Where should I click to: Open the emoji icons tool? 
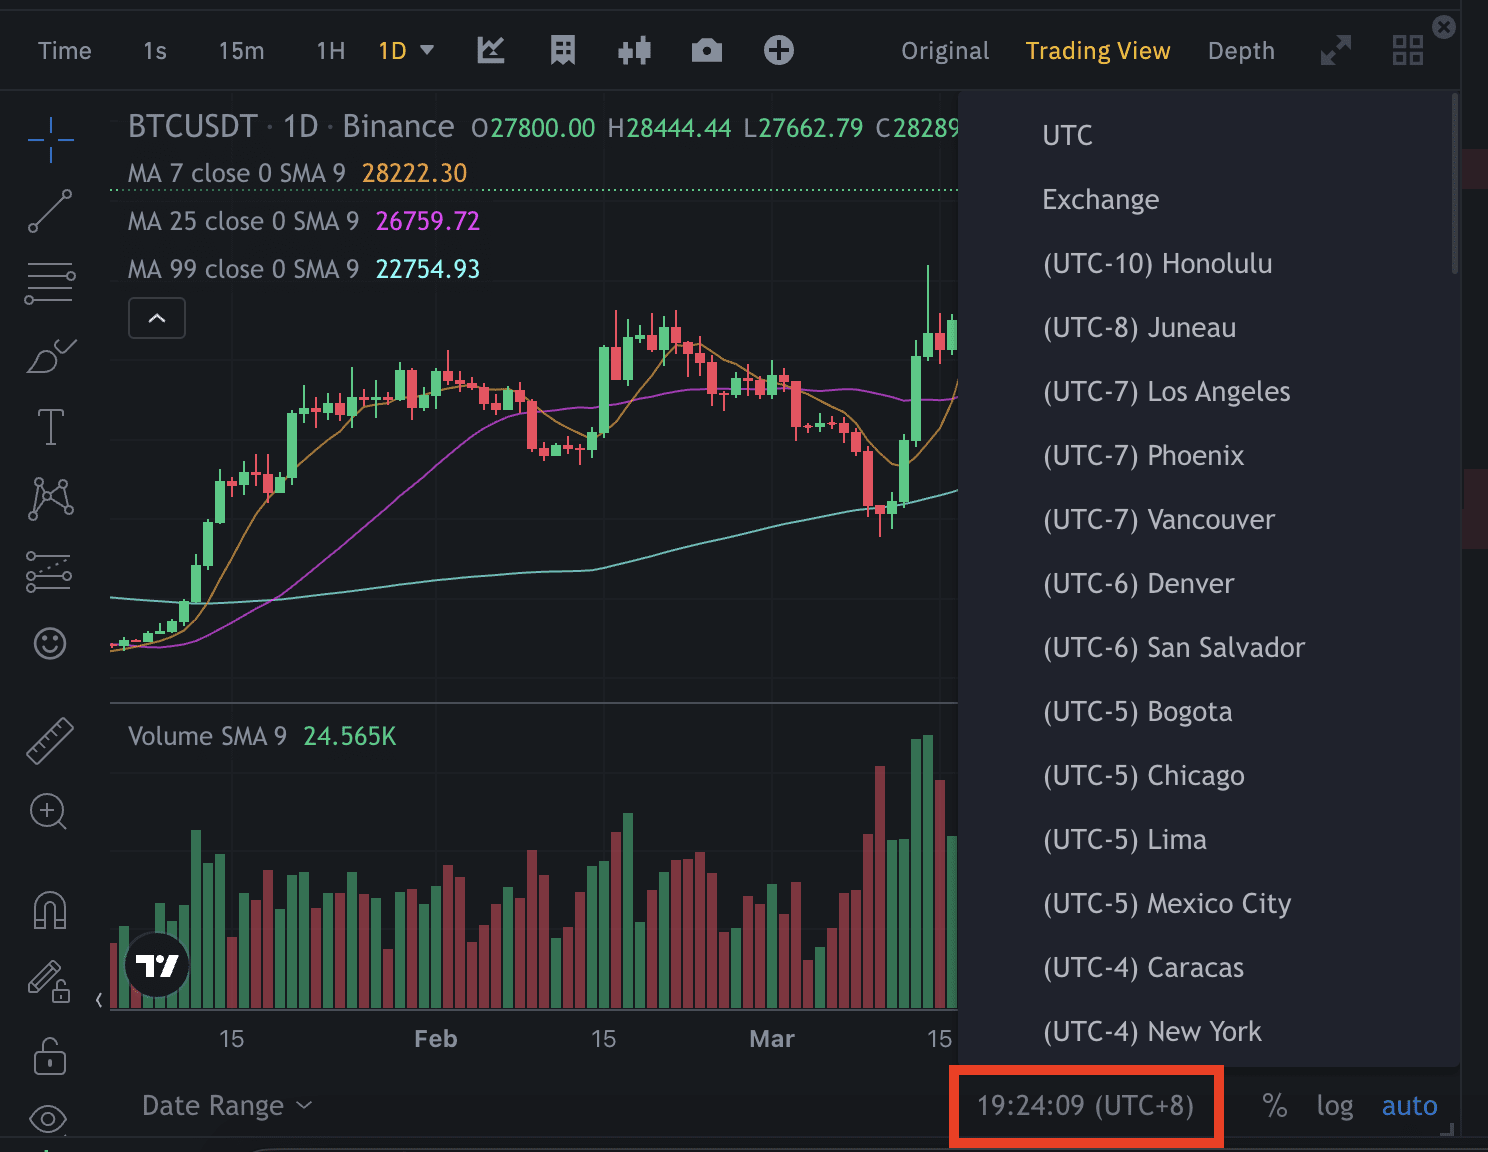50,643
